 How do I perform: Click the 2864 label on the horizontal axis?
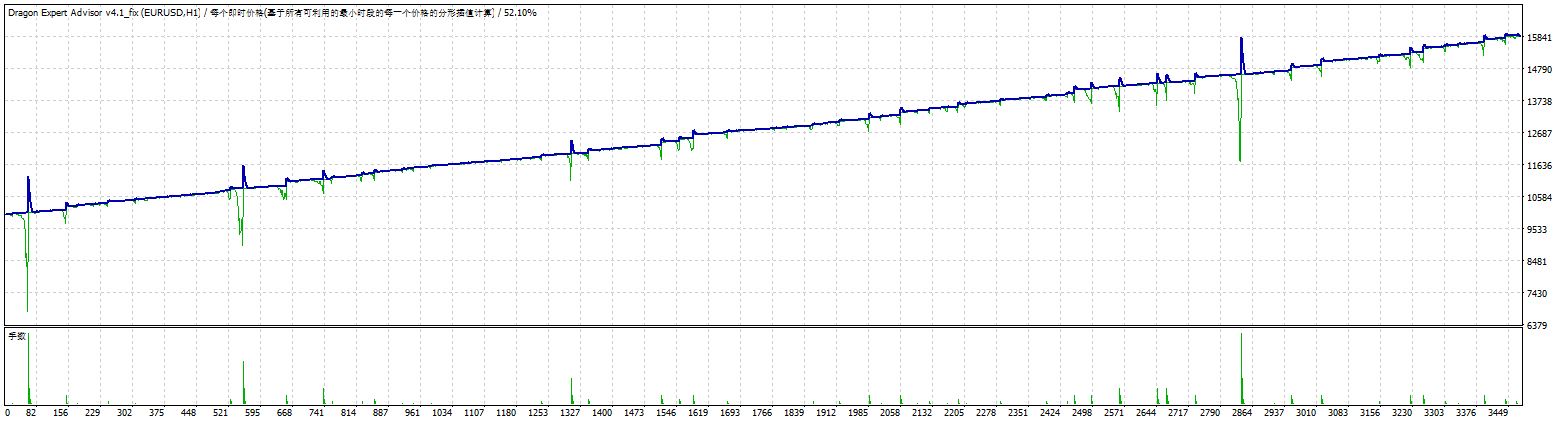(x=1241, y=412)
